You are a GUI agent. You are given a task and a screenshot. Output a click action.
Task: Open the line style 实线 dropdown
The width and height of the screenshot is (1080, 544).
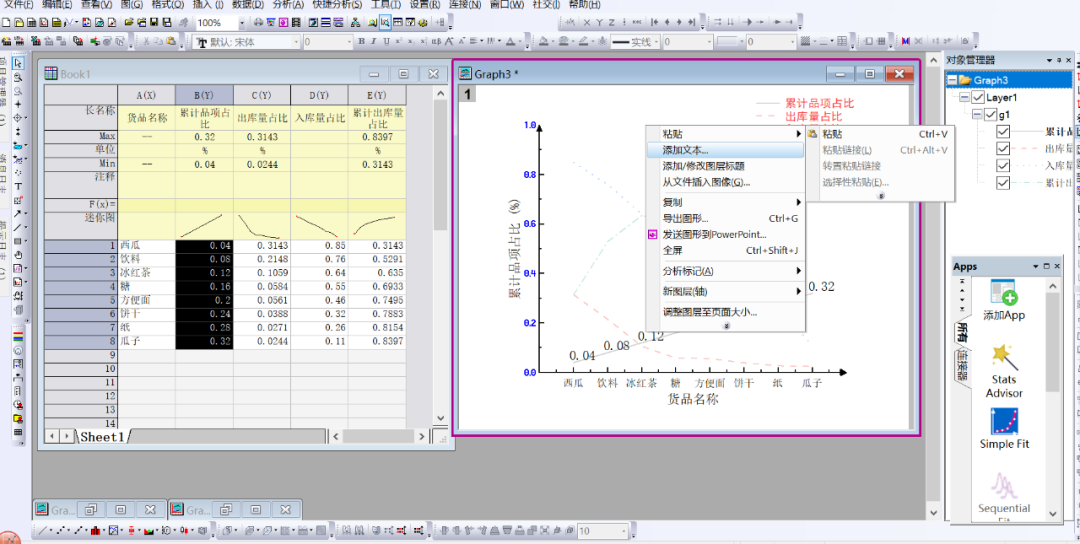656,42
